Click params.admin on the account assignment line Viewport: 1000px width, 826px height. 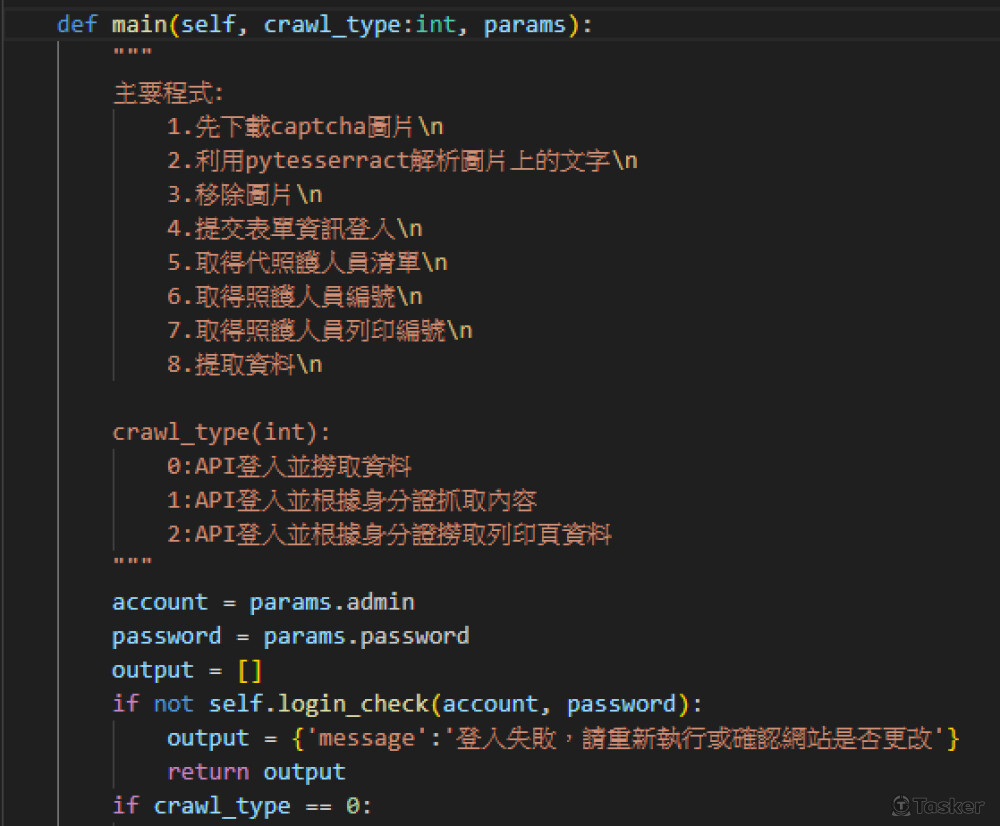(331, 602)
